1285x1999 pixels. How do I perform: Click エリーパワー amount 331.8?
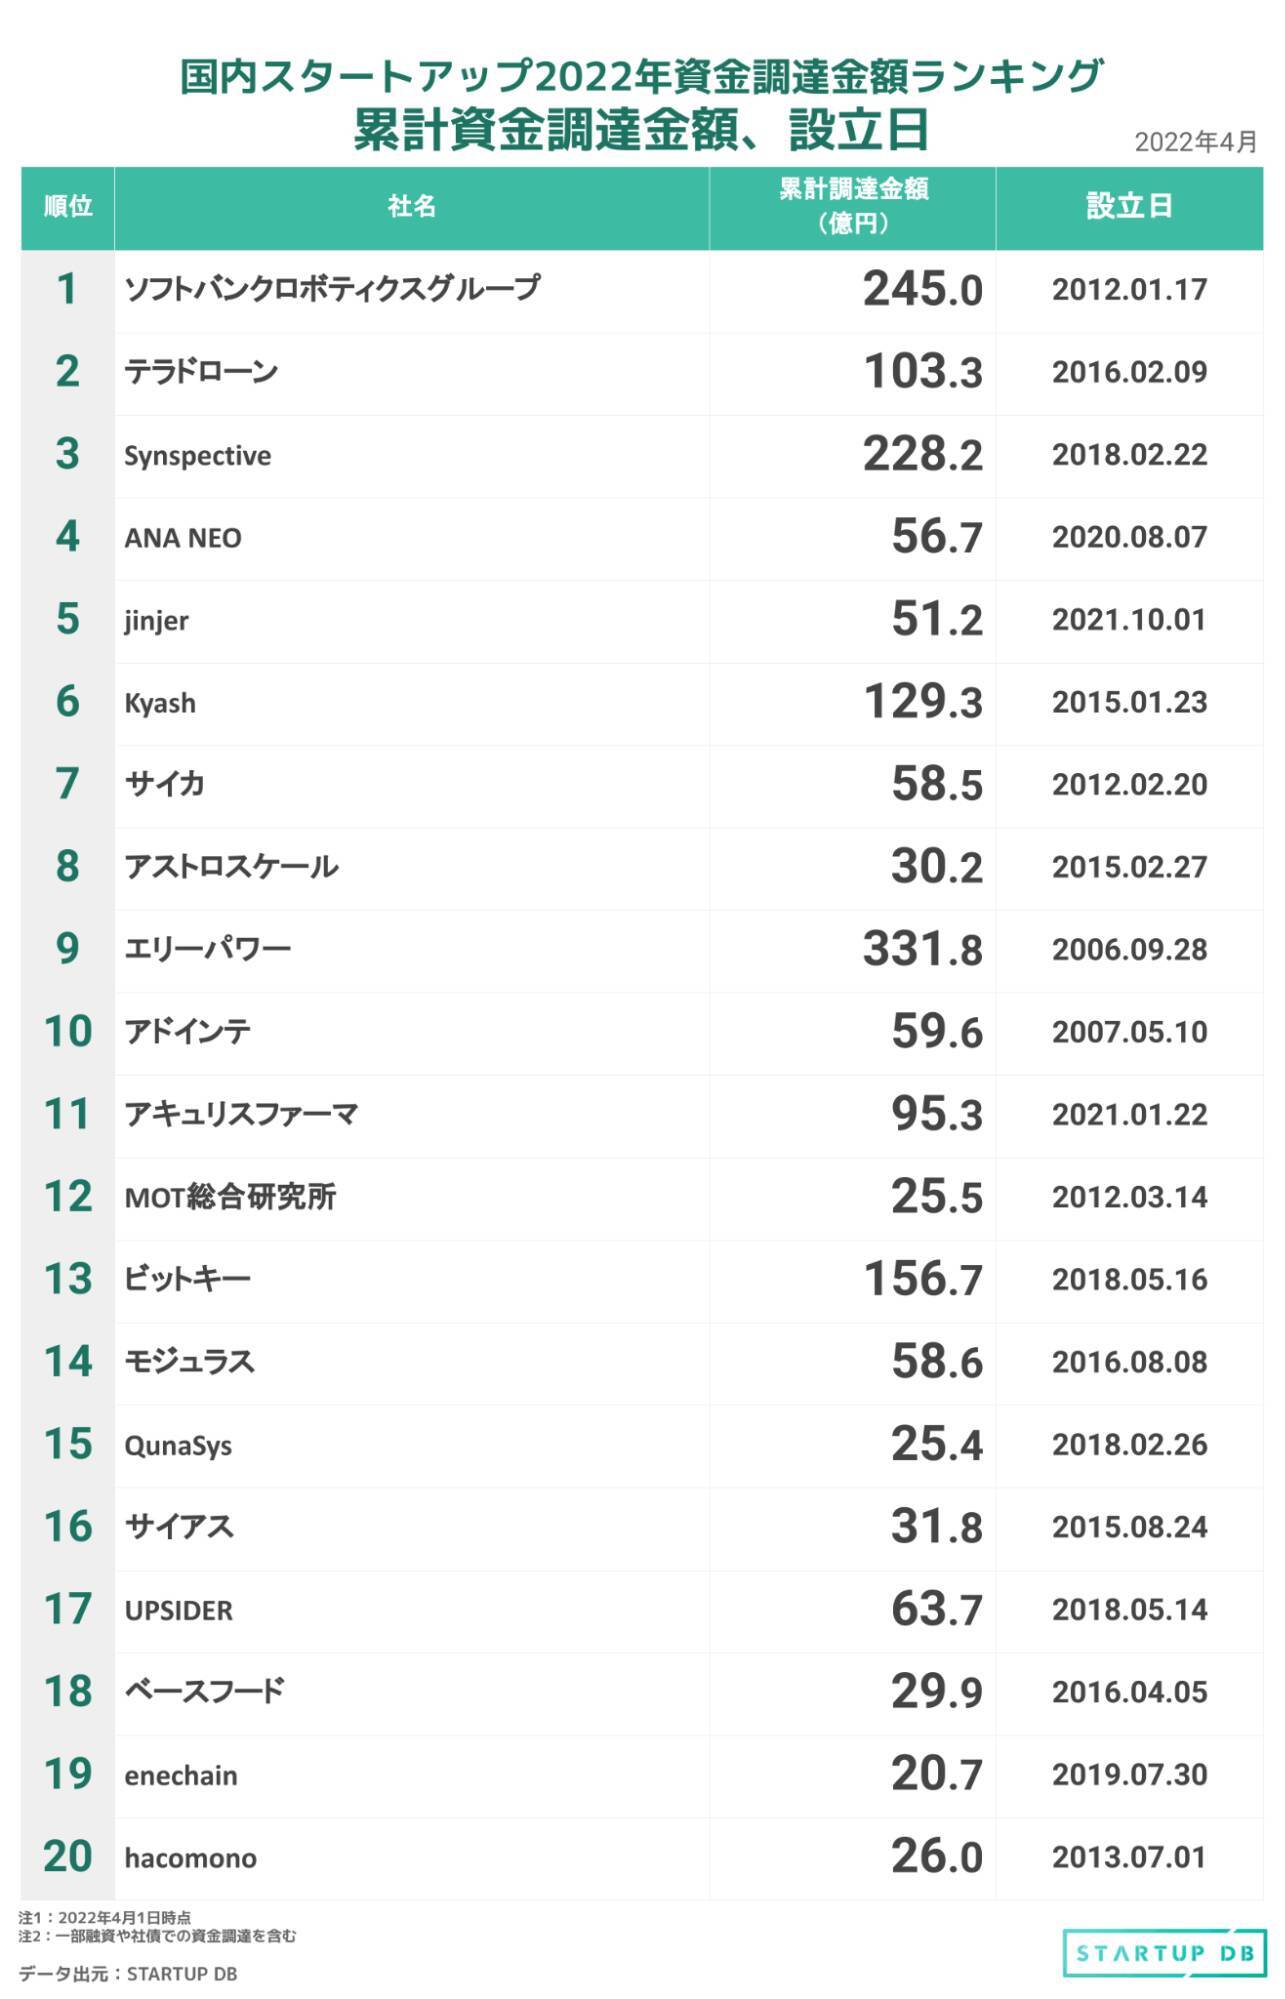[x=923, y=949]
